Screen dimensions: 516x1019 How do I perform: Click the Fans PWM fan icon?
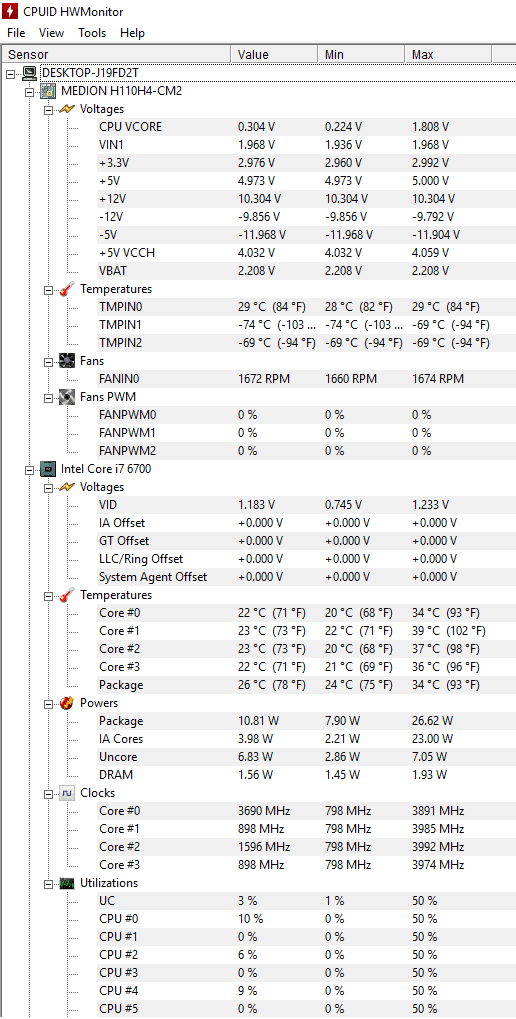coord(68,396)
